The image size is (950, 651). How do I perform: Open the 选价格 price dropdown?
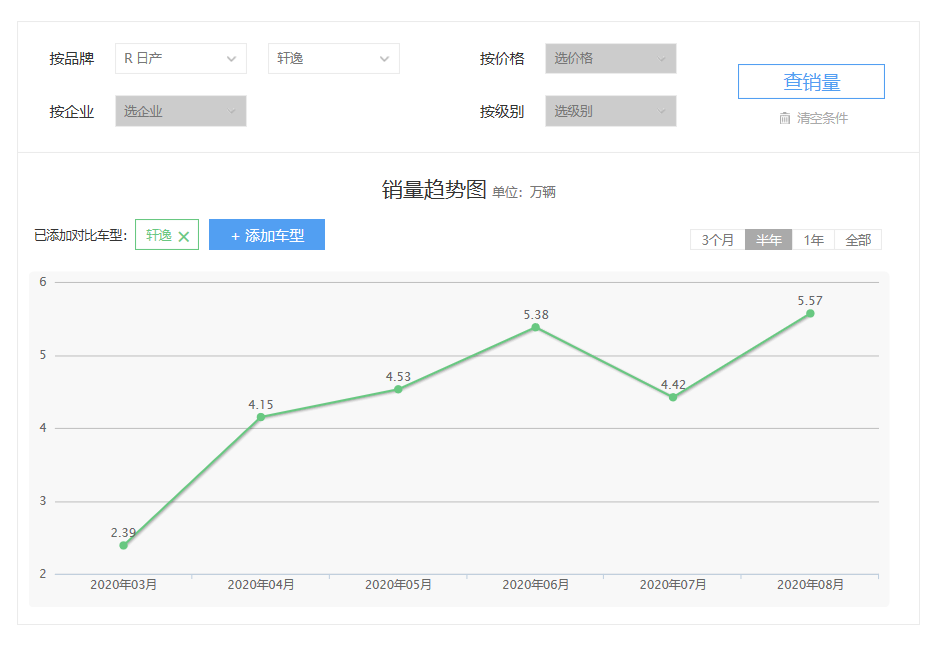[x=610, y=59]
